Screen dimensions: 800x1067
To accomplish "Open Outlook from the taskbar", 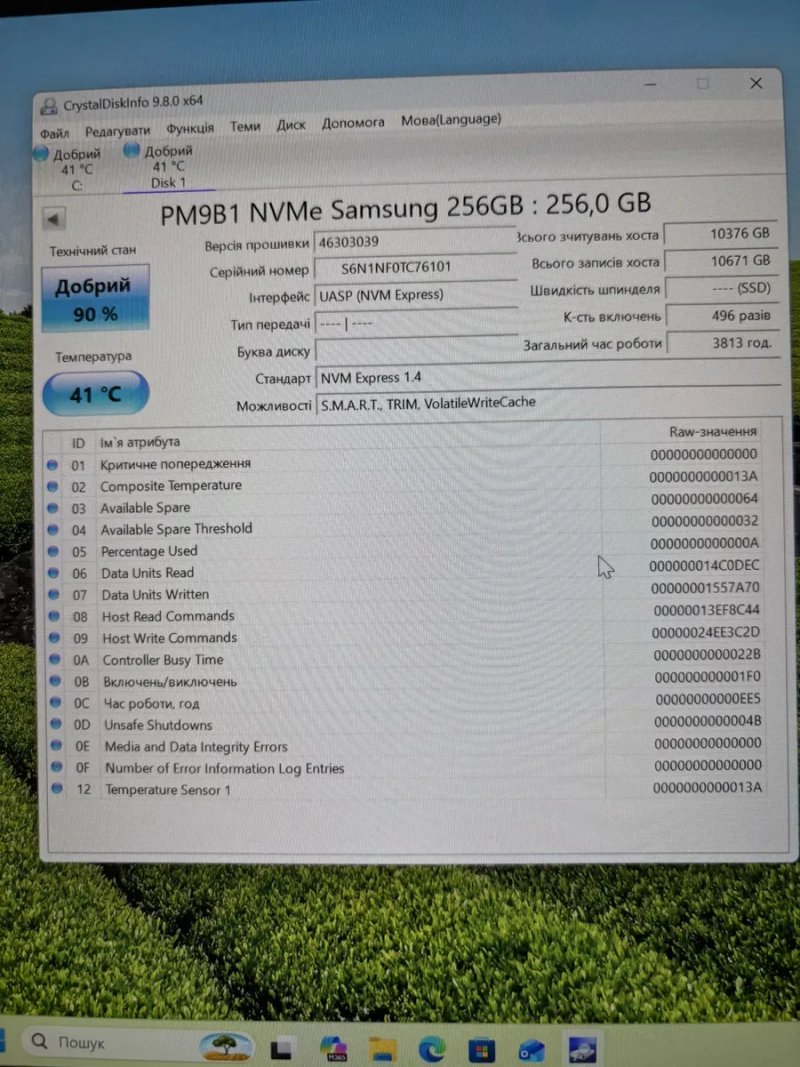I will point(531,1051).
